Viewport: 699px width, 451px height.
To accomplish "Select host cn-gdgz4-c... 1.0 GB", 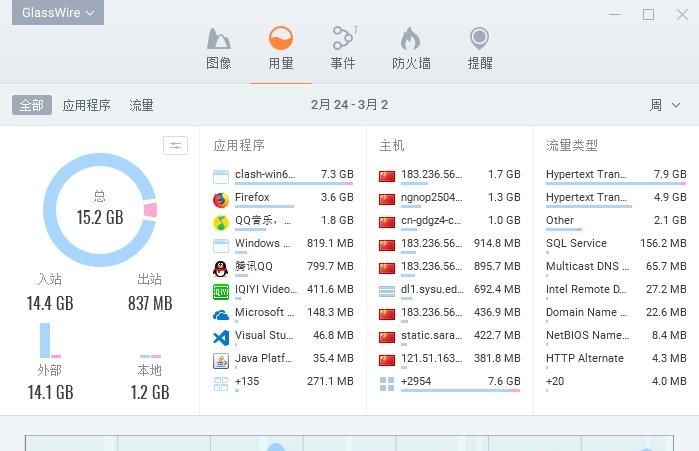I will point(450,222).
